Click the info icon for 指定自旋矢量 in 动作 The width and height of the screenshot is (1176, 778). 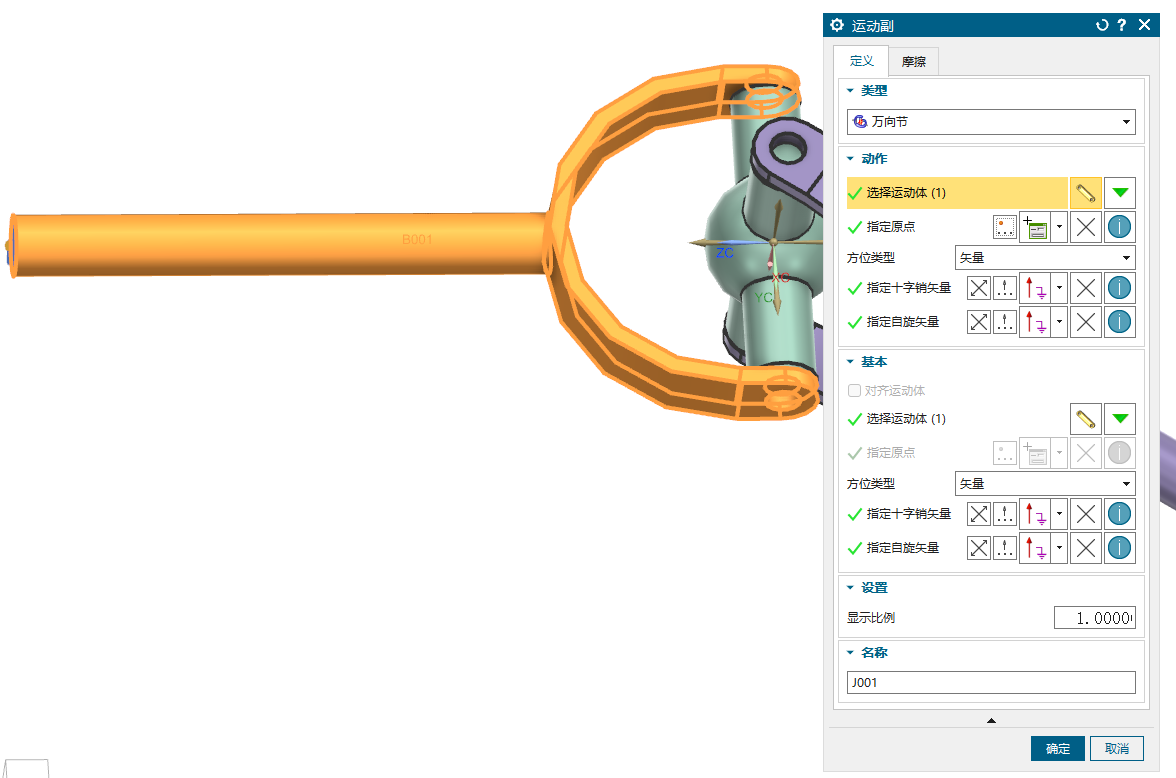[1120, 322]
